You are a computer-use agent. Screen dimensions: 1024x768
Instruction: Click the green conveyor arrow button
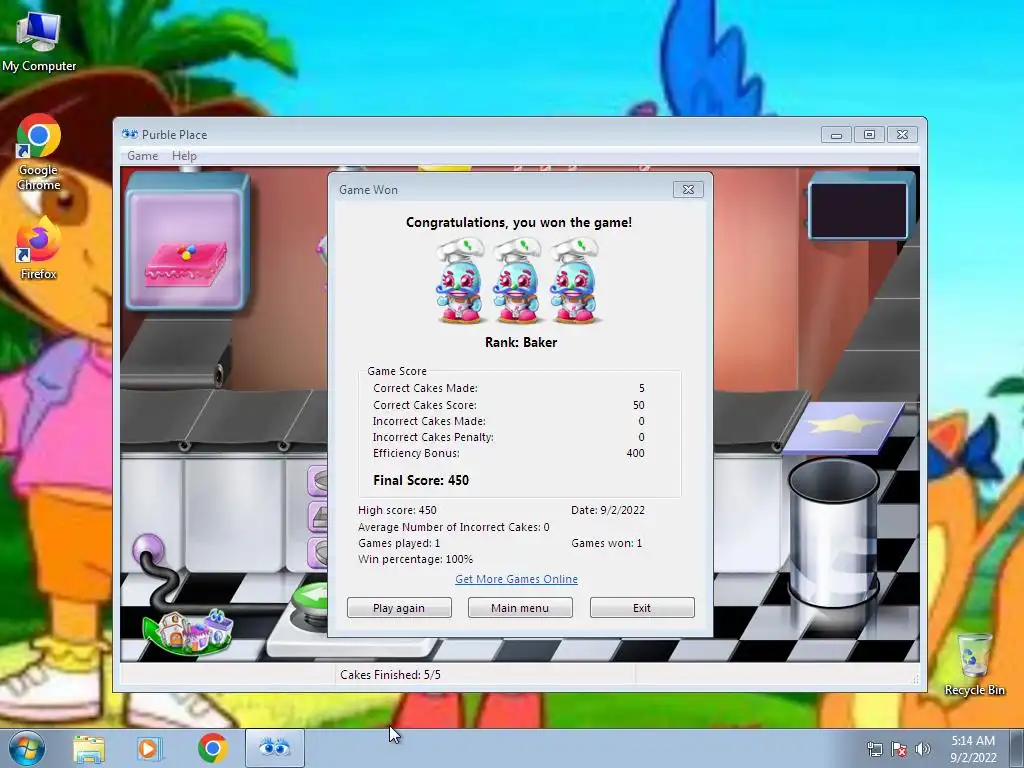click(x=311, y=599)
